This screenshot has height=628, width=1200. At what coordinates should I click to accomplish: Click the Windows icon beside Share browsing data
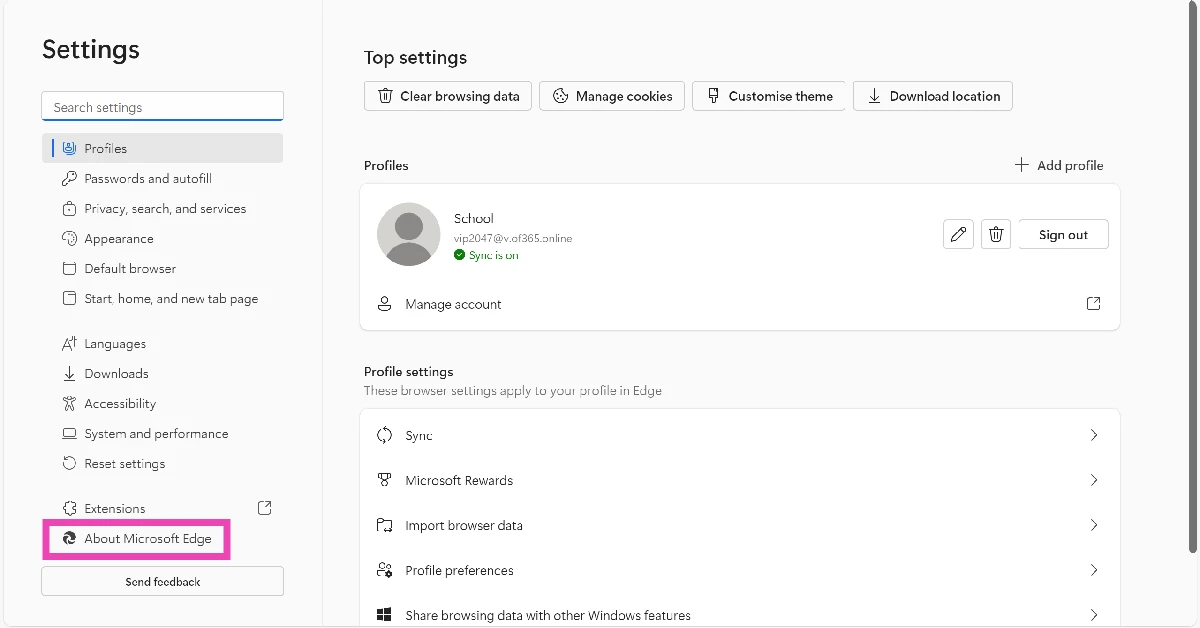(385, 615)
